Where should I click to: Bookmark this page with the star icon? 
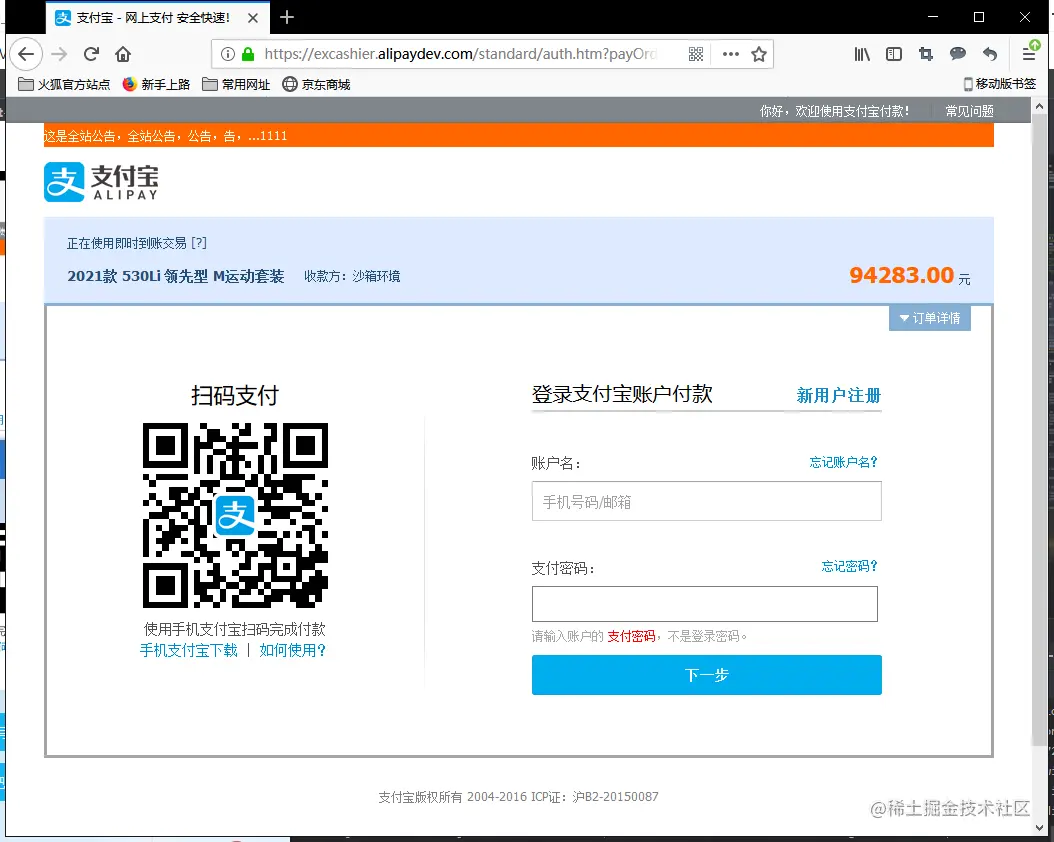pos(759,54)
